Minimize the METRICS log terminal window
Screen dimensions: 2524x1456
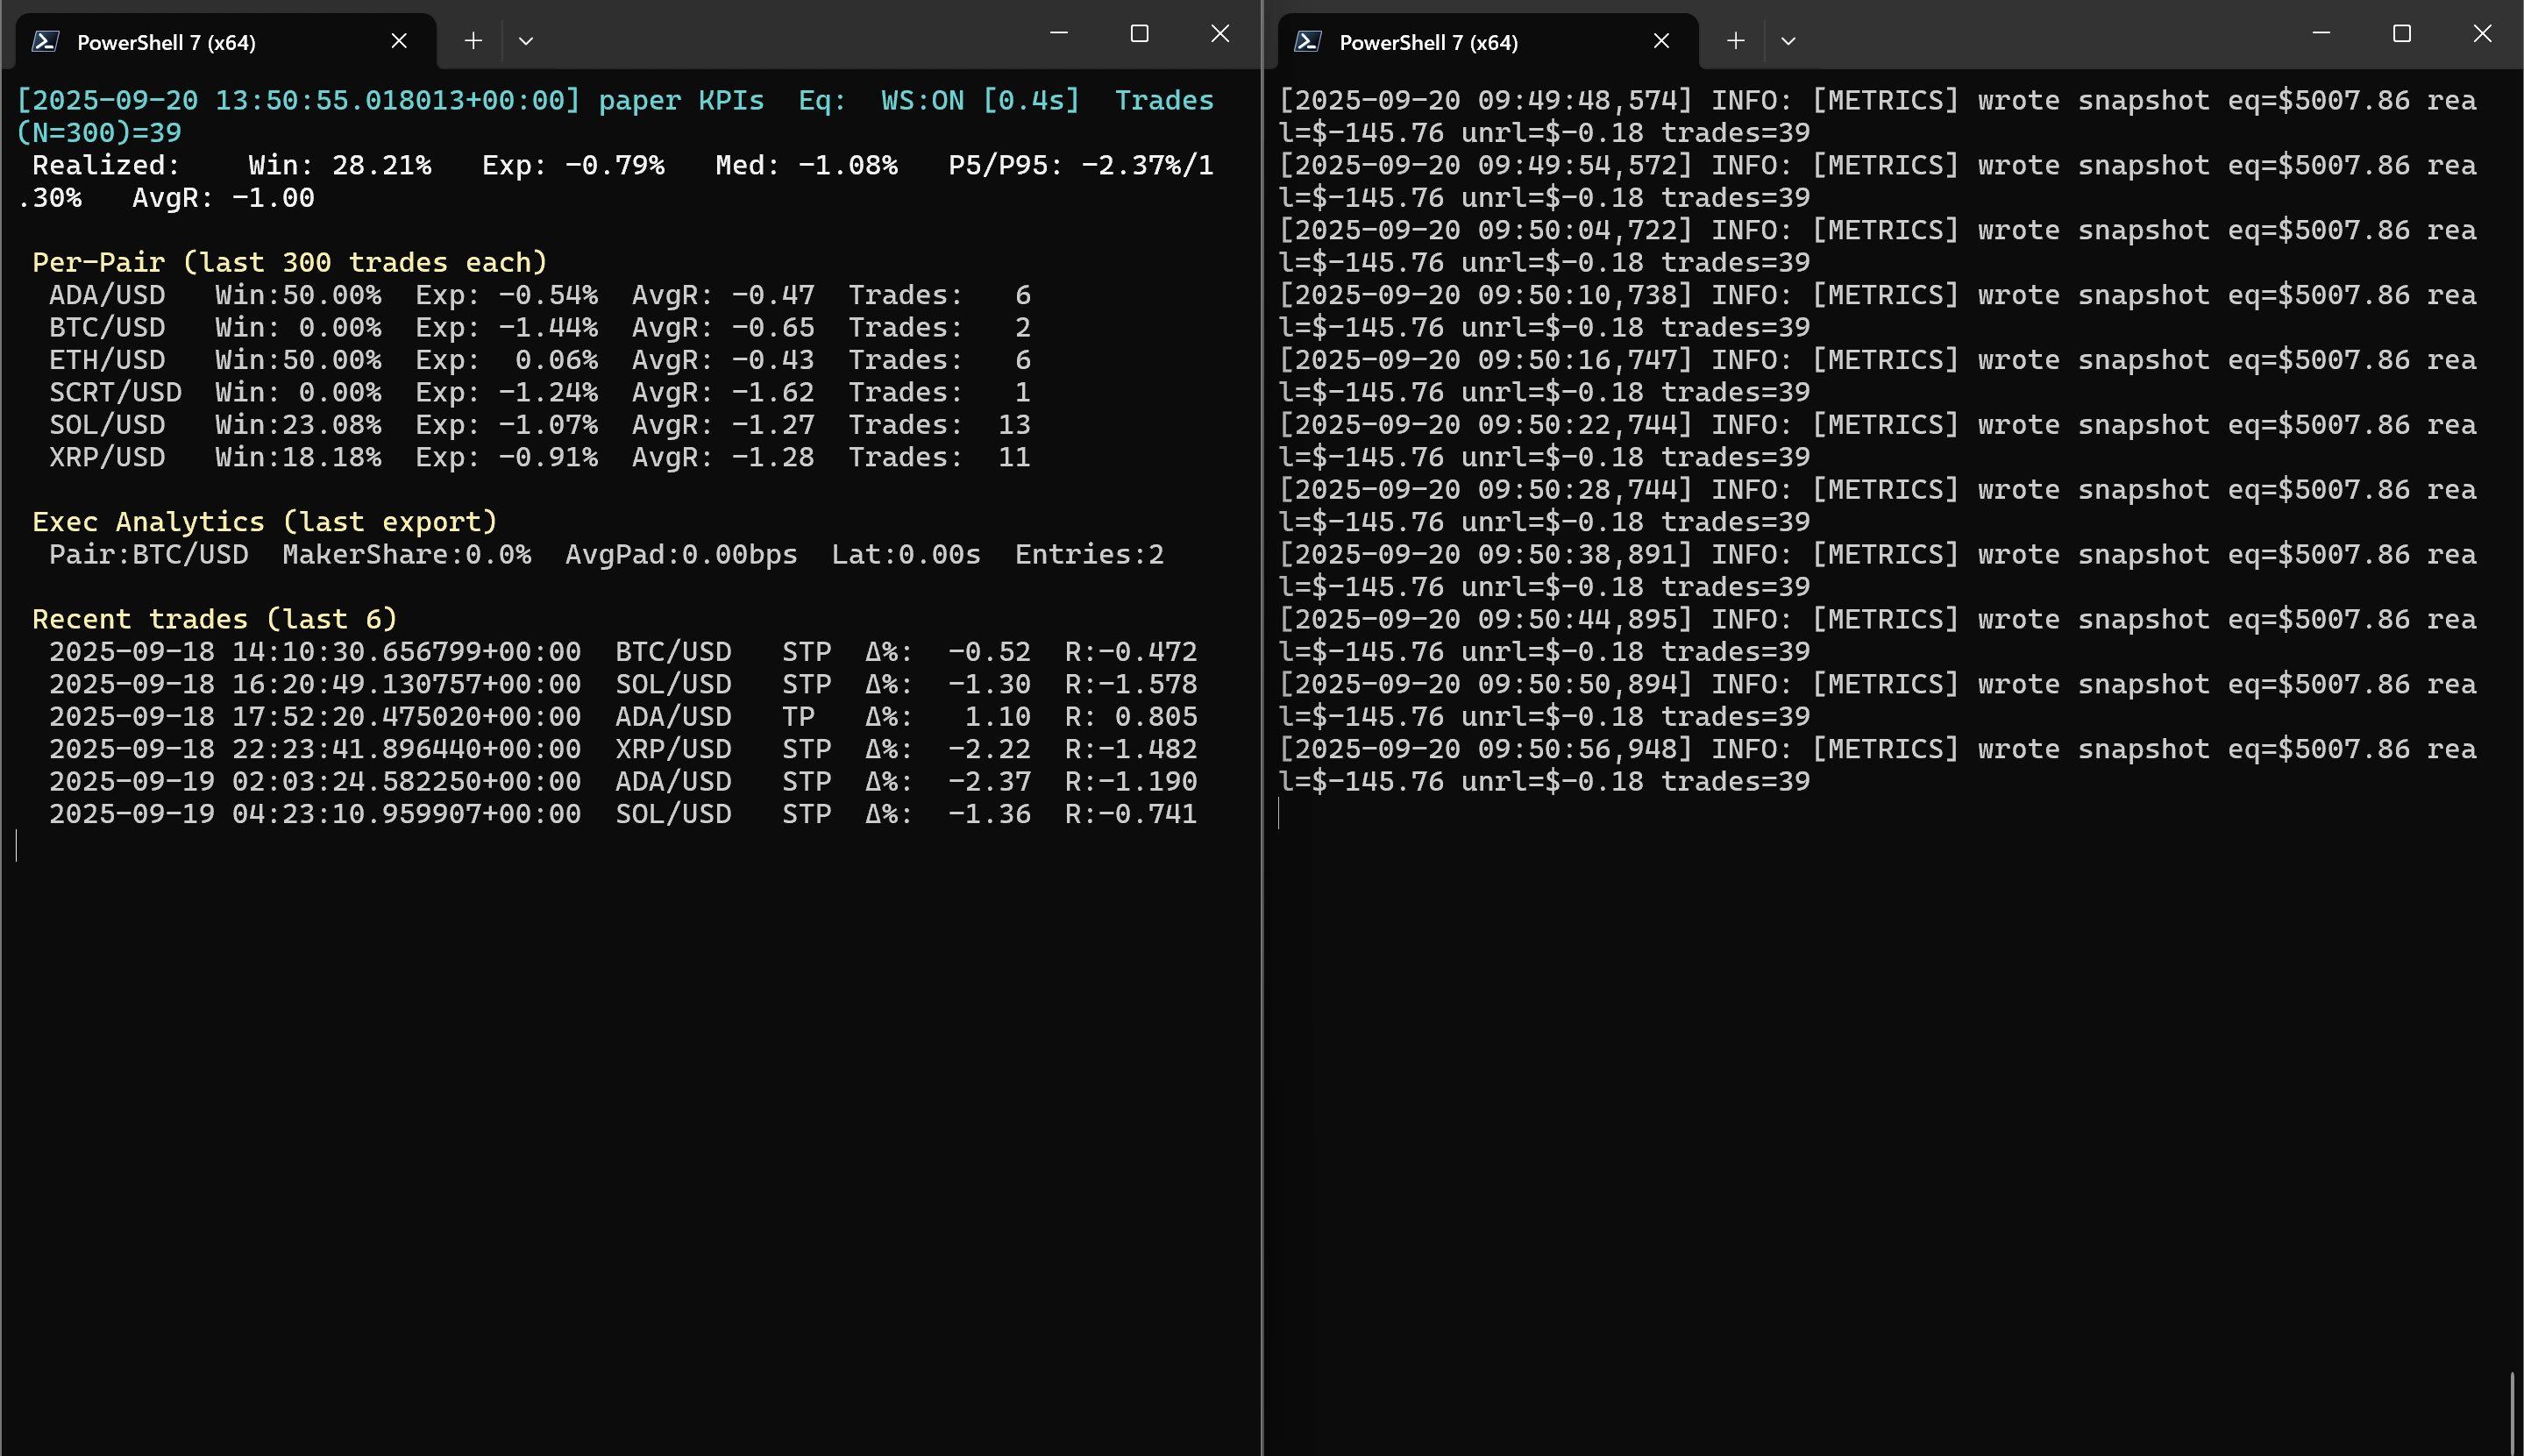click(2321, 34)
